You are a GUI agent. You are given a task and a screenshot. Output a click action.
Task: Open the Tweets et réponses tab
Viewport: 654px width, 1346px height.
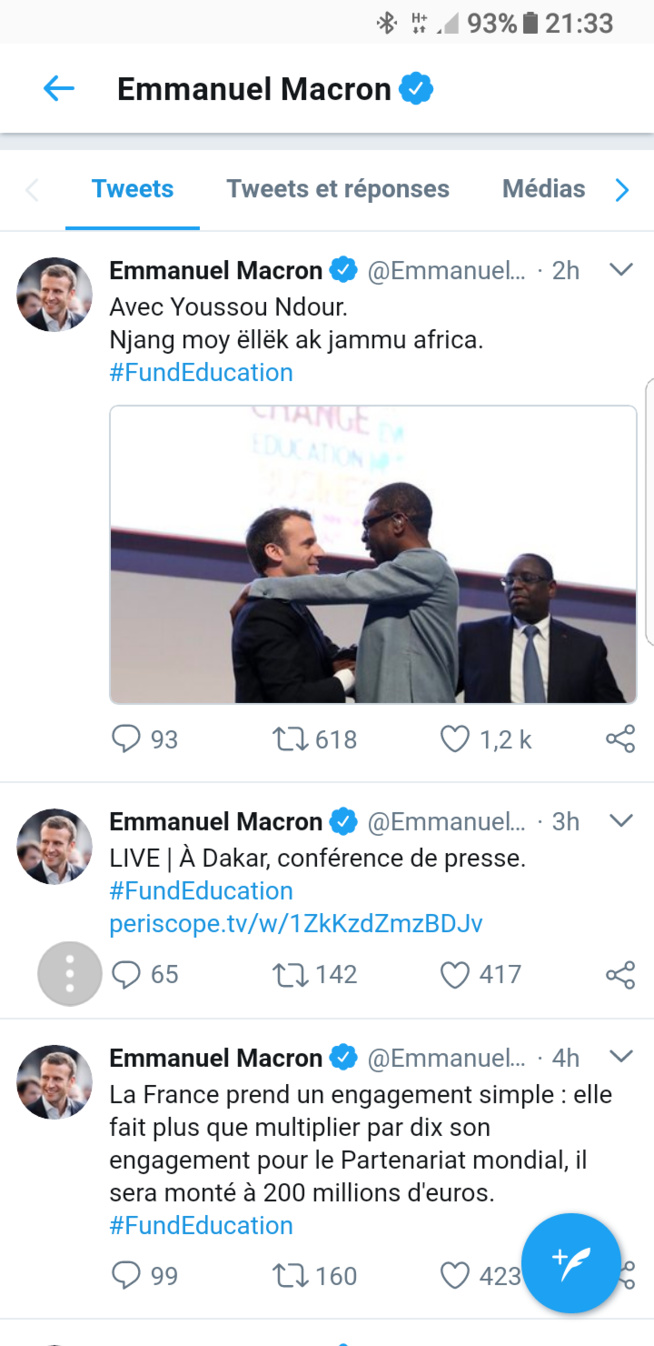(337, 188)
